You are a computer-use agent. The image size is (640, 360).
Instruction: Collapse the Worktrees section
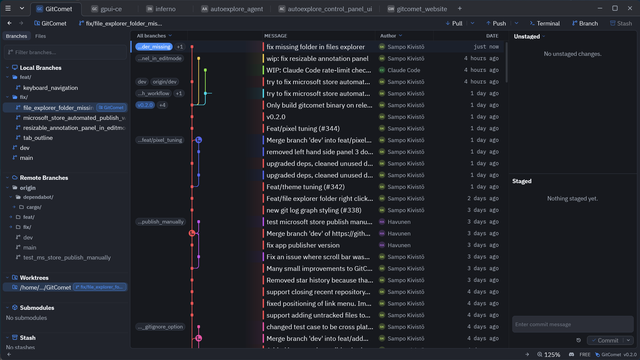coord(7,278)
